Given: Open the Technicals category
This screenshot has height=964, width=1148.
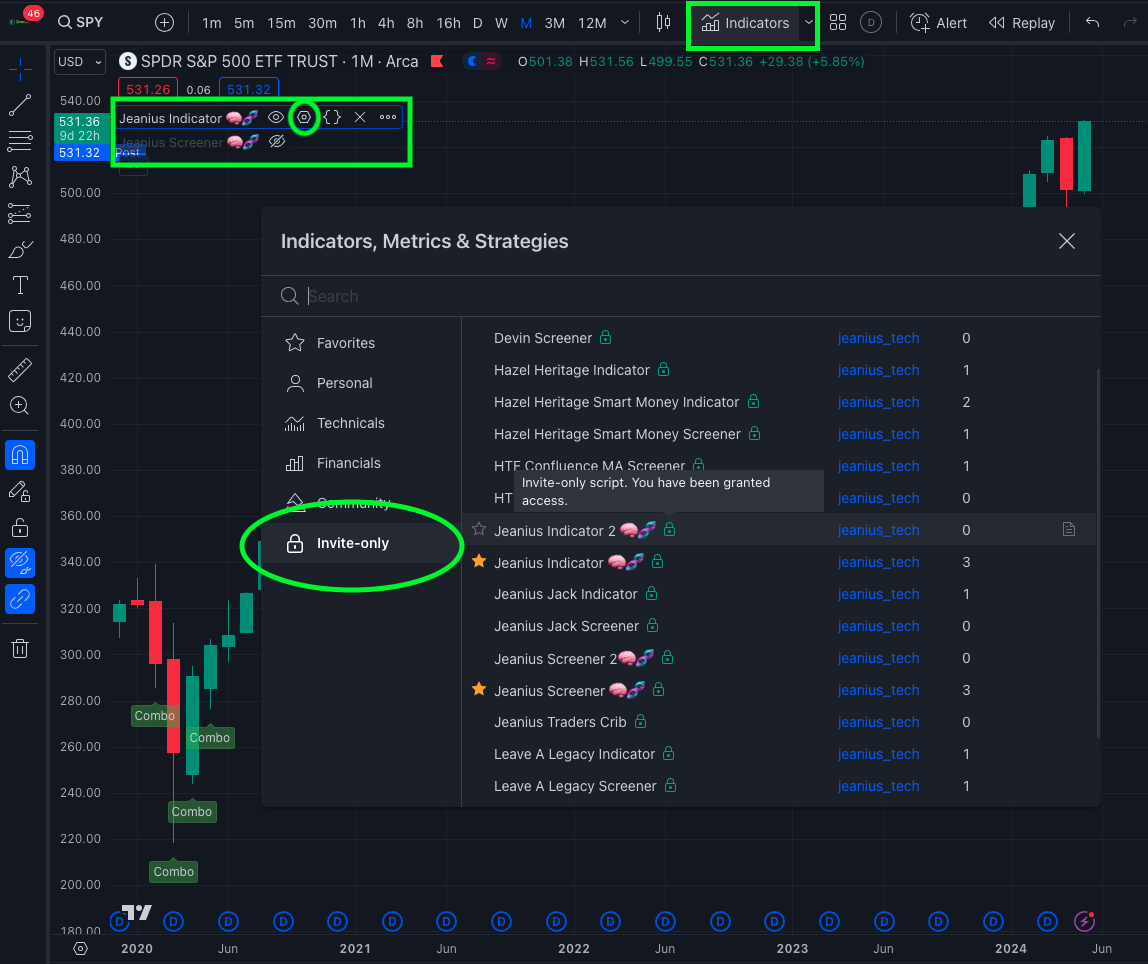Looking at the screenshot, I should (362, 423).
